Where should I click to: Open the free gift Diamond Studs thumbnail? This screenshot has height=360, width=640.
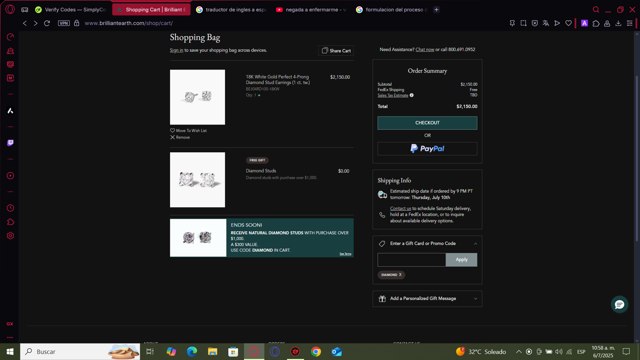click(197, 180)
